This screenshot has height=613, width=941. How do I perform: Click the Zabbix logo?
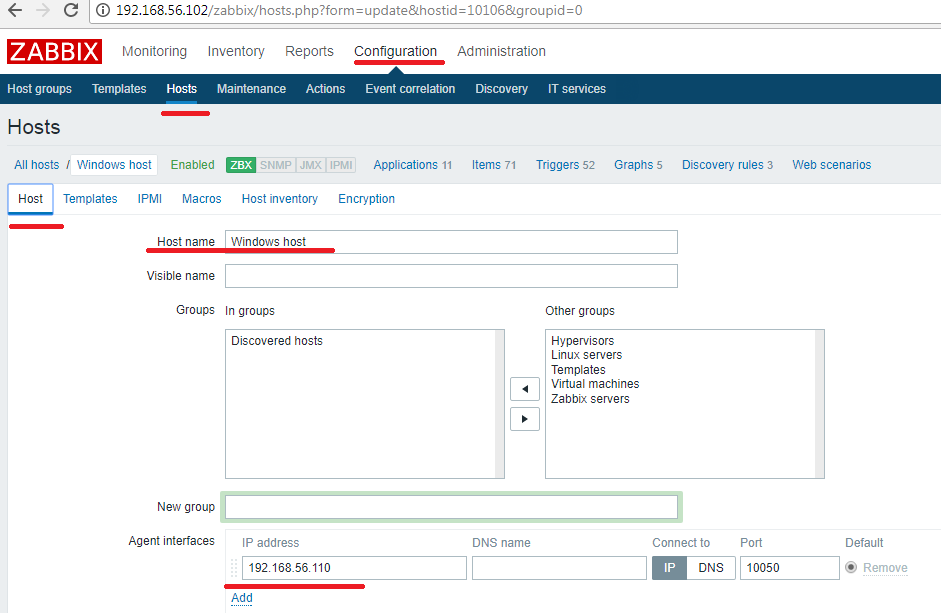(54, 52)
